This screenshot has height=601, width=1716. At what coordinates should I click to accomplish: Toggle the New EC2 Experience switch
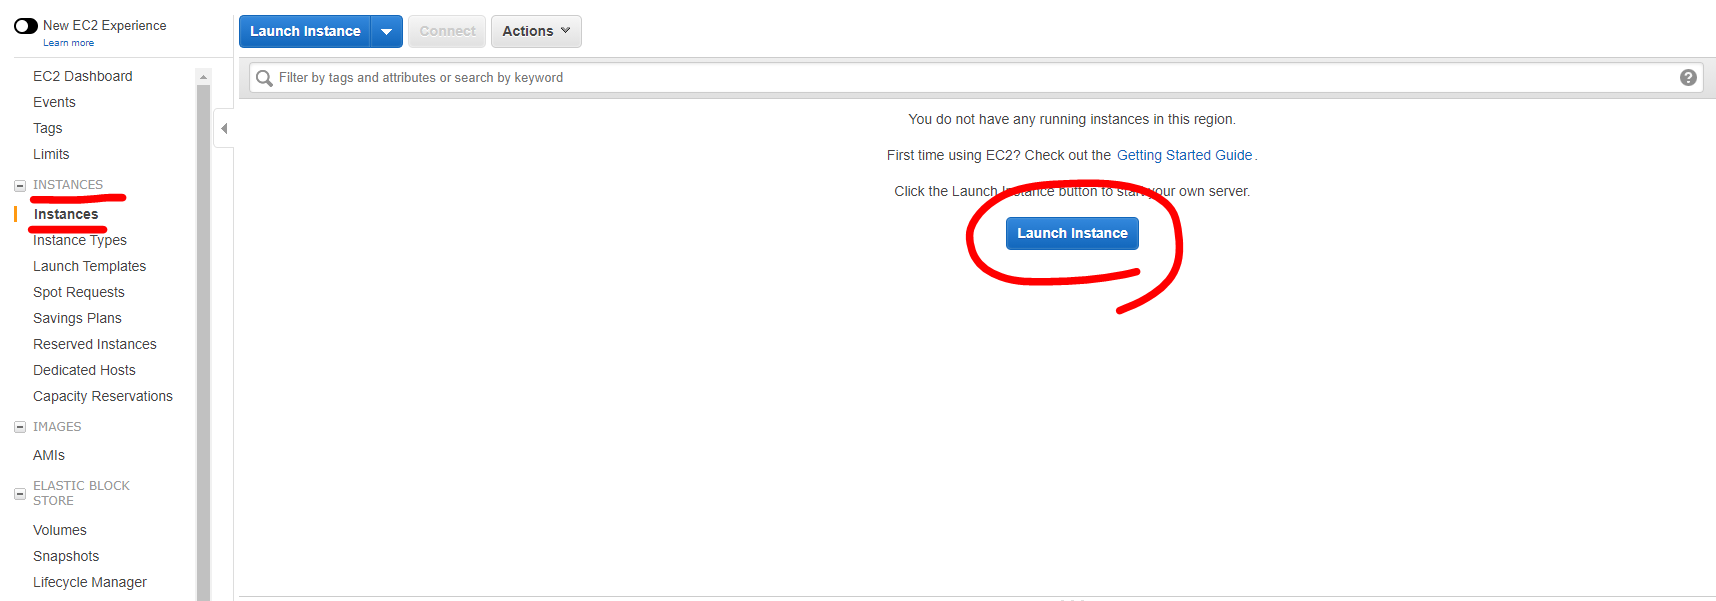coord(26,26)
